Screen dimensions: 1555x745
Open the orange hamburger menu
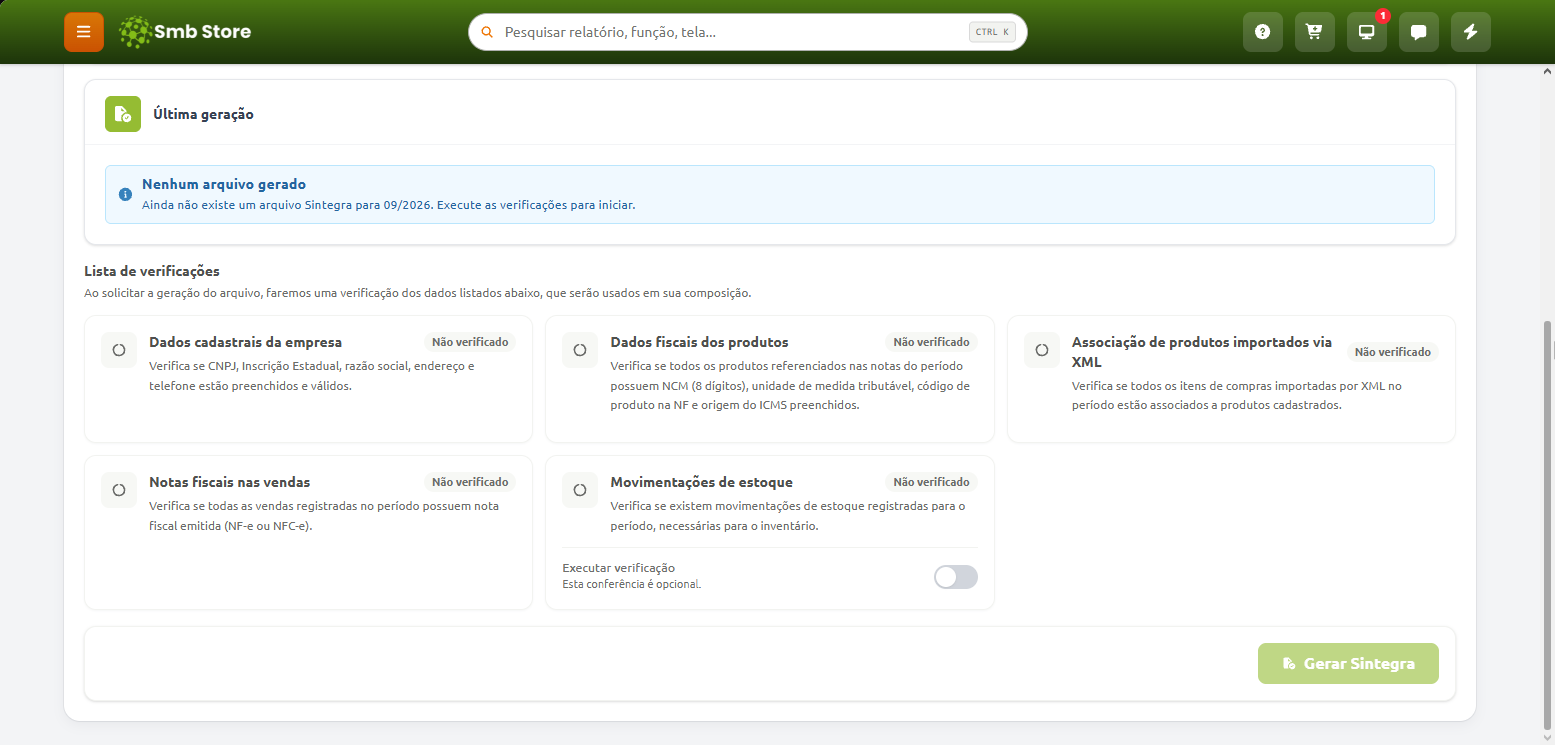coord(84,32)
